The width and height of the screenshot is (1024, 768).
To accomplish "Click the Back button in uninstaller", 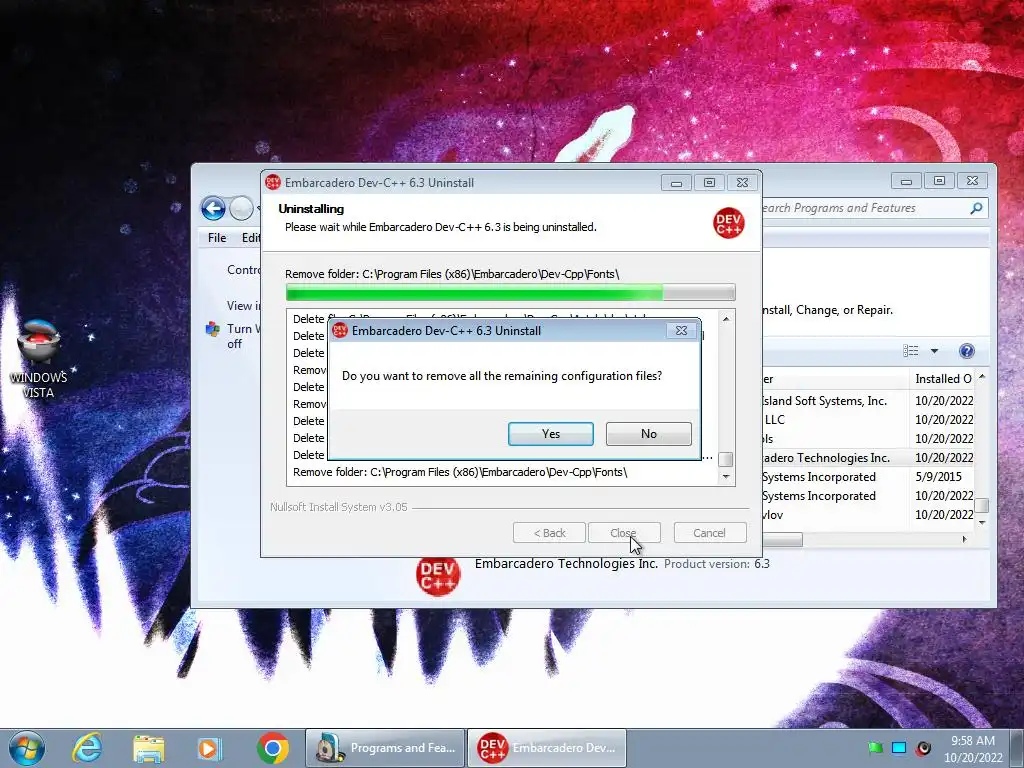I will (x=549, y=533).
